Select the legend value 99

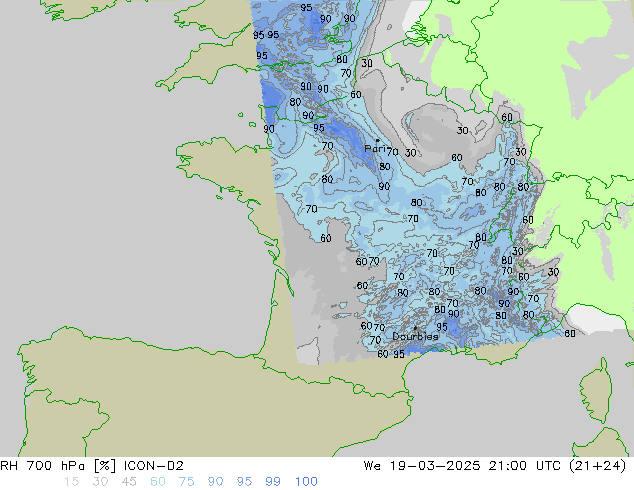pos(273,482)
